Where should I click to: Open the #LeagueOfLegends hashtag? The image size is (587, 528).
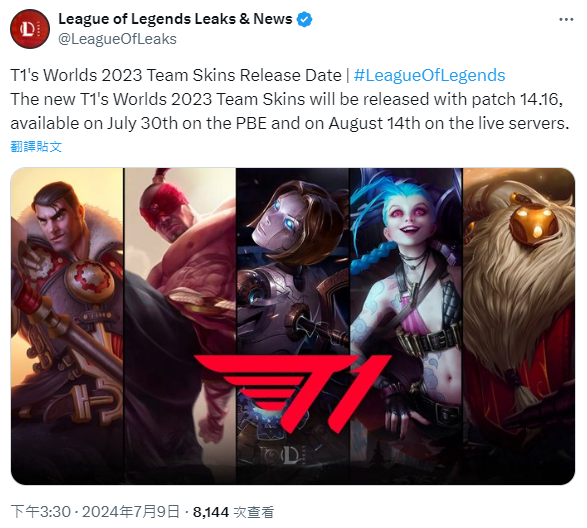click(x=429, y=75)
